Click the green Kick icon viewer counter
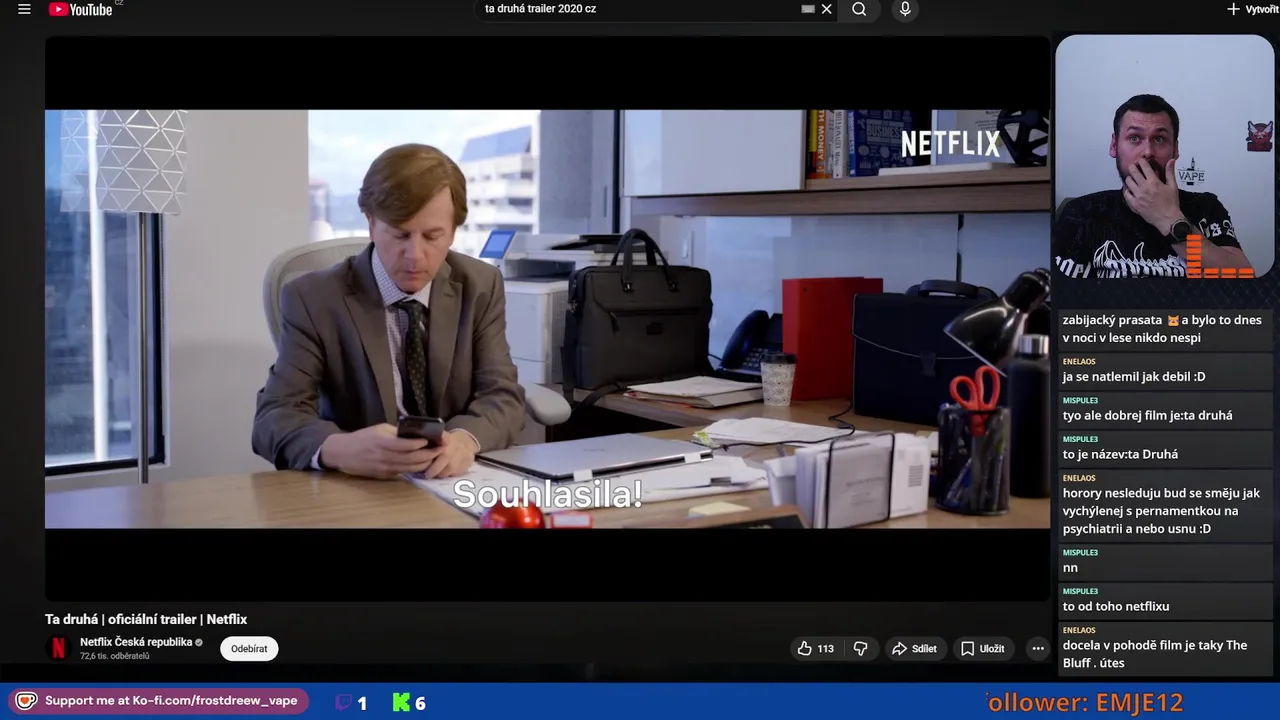This screenshot has height=720, width=1280. click(409, 703)
